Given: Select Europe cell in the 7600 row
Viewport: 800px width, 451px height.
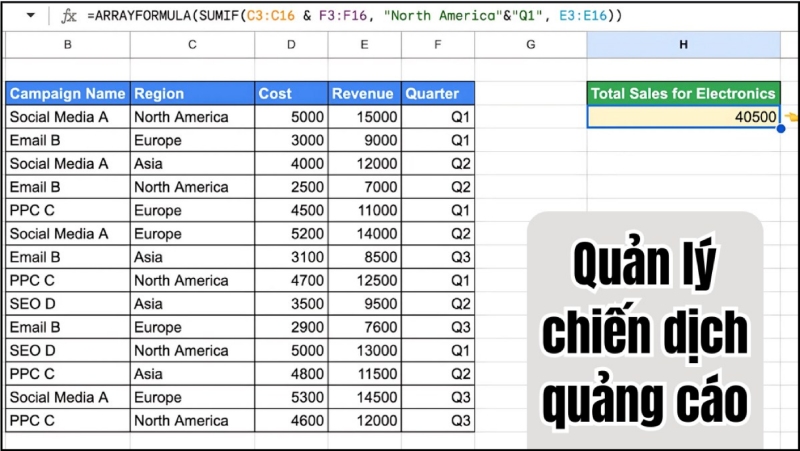Looking at the screenshot, I should pyautogui.click(x=192, y=327).
